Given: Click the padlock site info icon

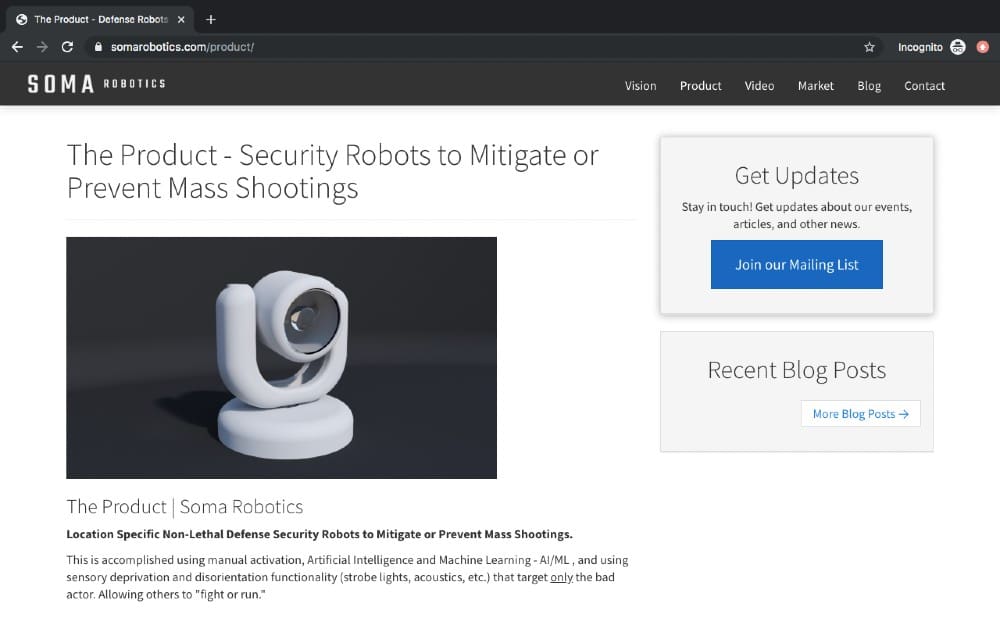Looking at the screenshot, I should click(97, 47).
